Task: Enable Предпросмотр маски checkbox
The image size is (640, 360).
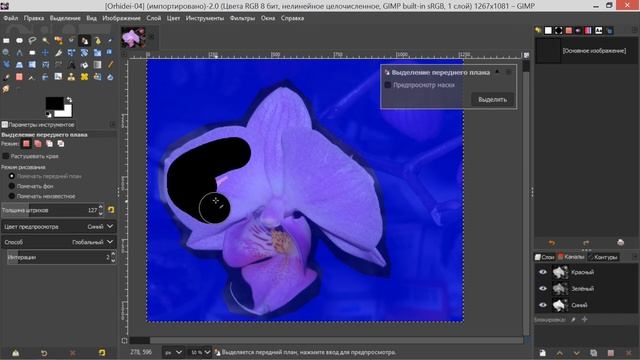Action: point(388,85)
